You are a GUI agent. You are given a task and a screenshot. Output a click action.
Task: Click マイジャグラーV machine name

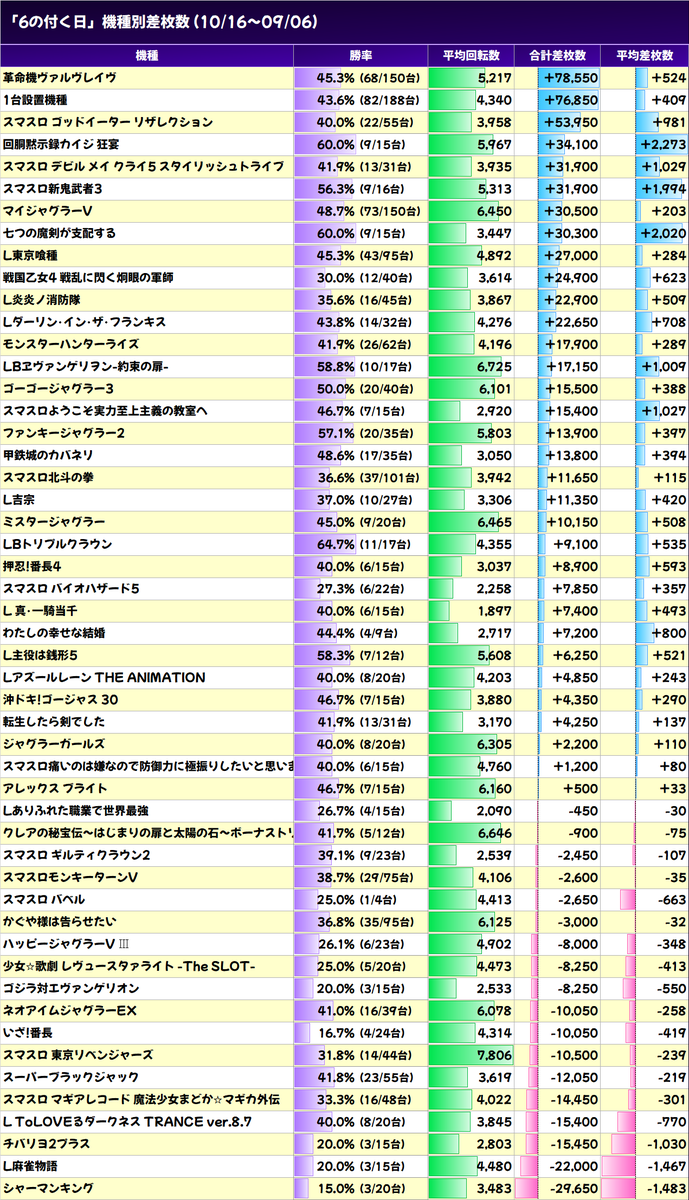click(x=47, y=210)
